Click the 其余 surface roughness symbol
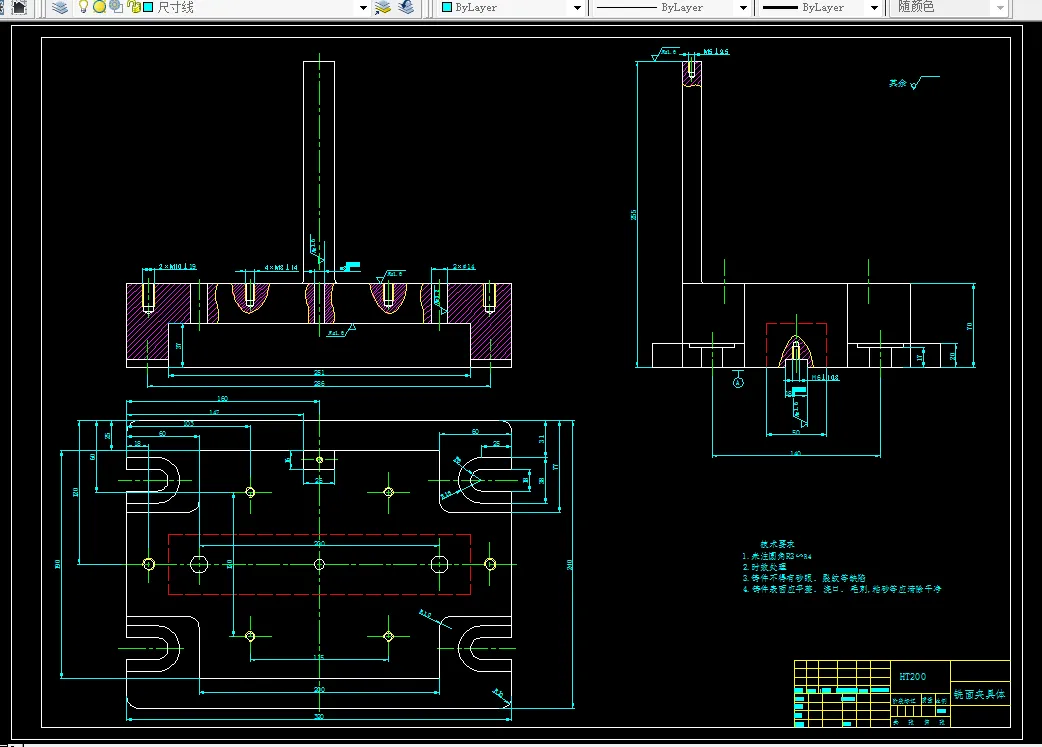This screenshot has width=1042, height=747. (x=913, y=85)
